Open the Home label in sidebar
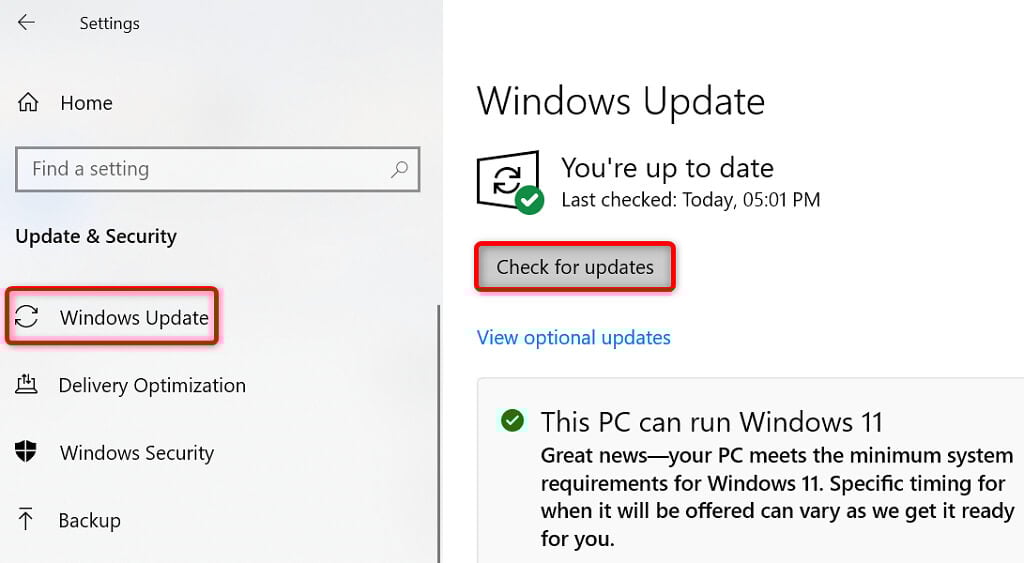The height and width of the screenshot is (563, 1024). (x=86, y=103)
